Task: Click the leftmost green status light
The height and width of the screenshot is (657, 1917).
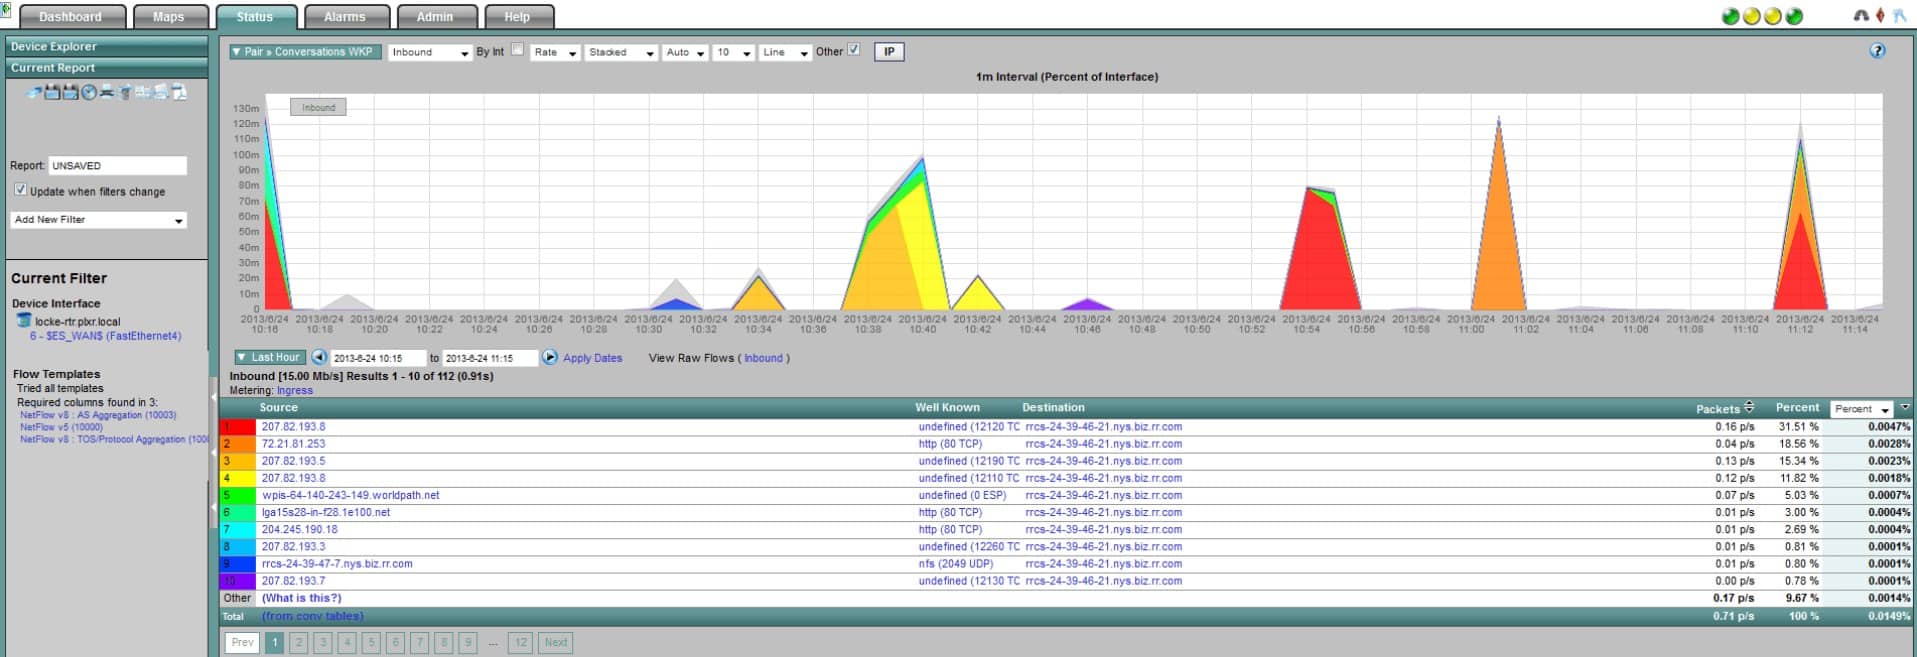Action: pos(1730,16)
